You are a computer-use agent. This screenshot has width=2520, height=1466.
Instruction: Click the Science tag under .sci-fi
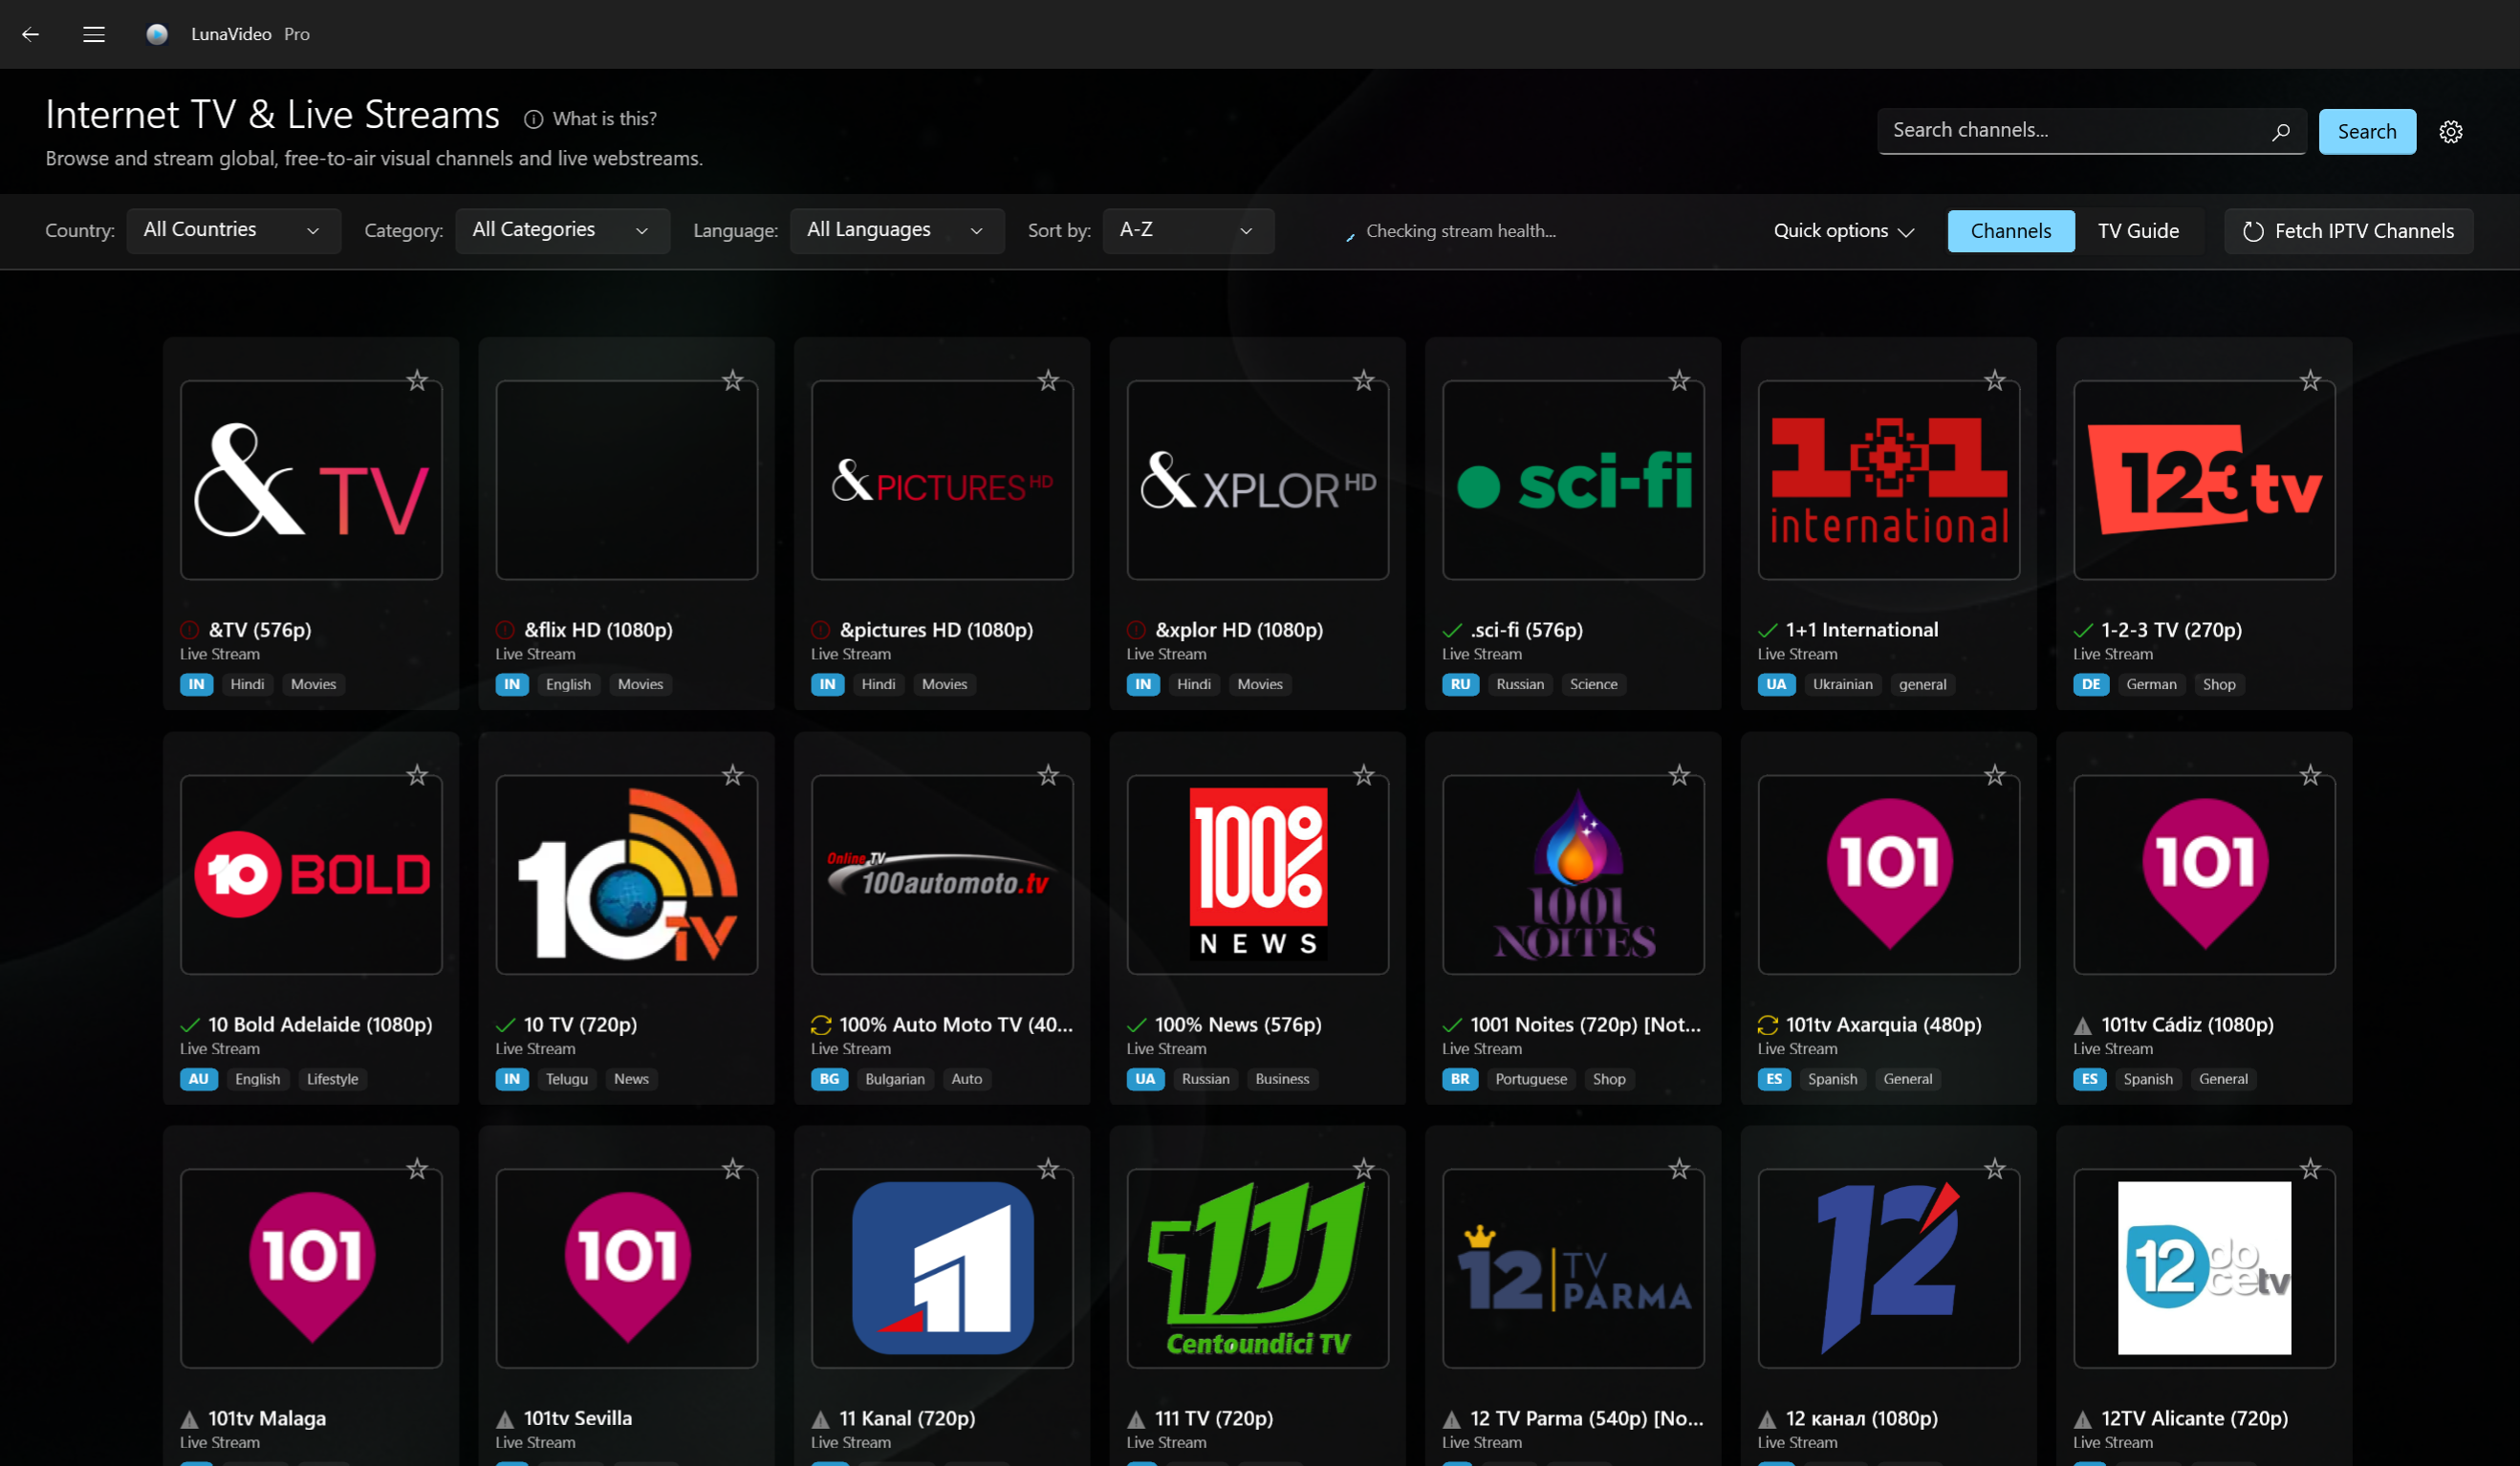coord(1593,684)
